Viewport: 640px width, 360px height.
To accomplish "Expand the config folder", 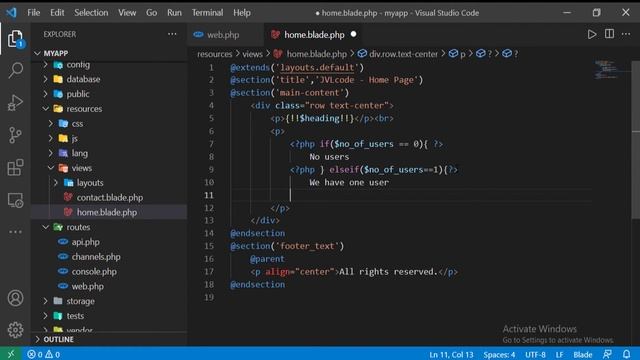I will 78,64.
